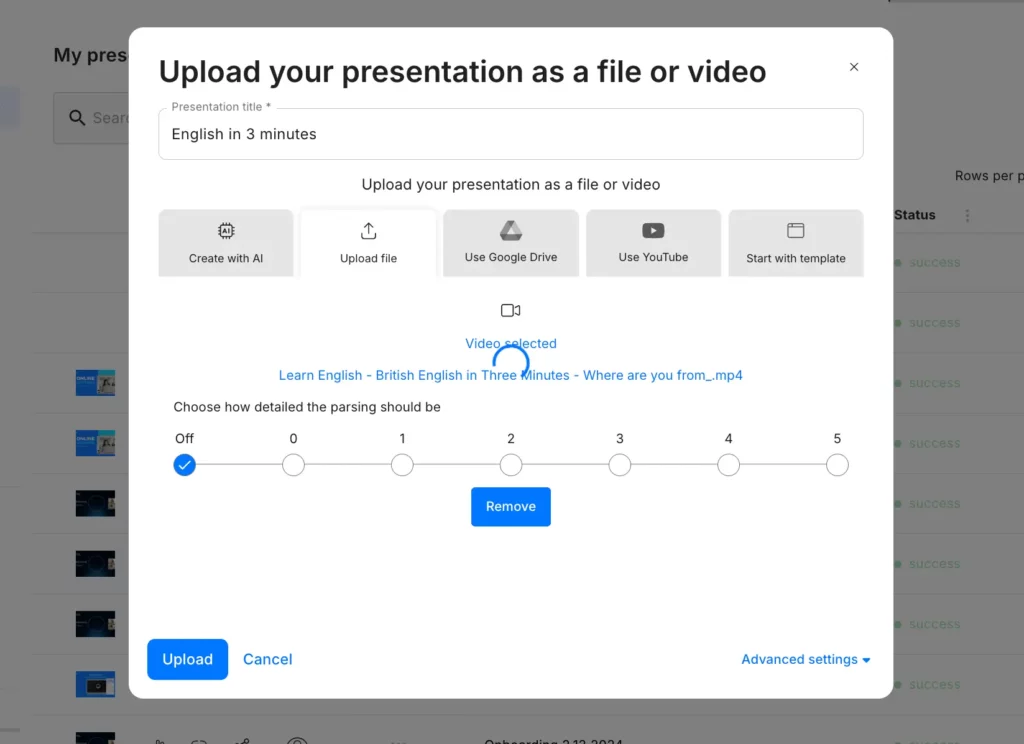Set parsing detail to level 0
This screenshot has width=1024, height=744.
(293, 465)
